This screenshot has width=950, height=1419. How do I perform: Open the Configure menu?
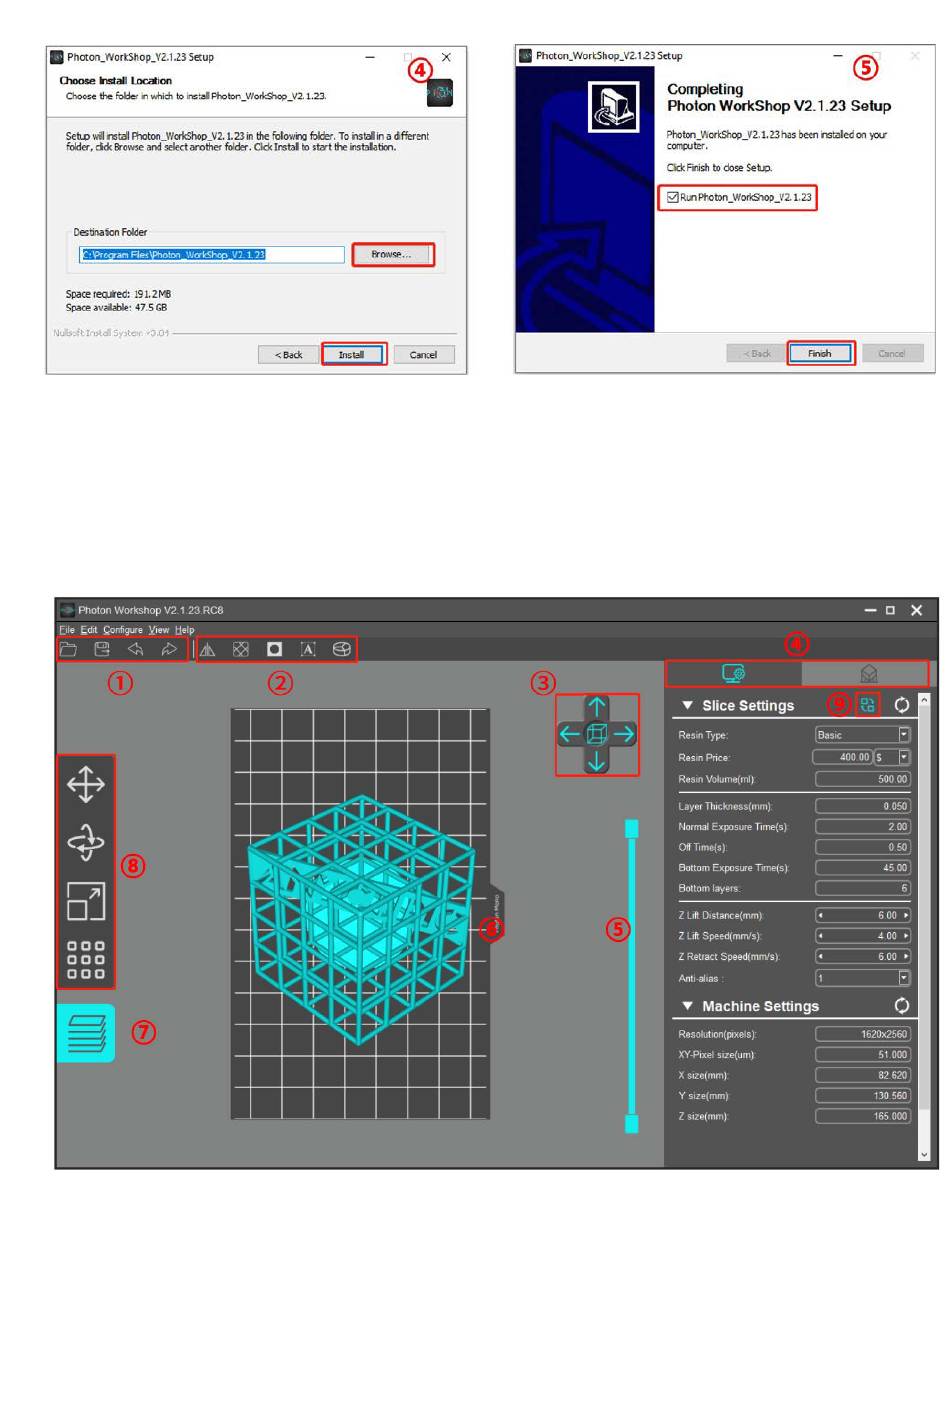tap(123, 630)
